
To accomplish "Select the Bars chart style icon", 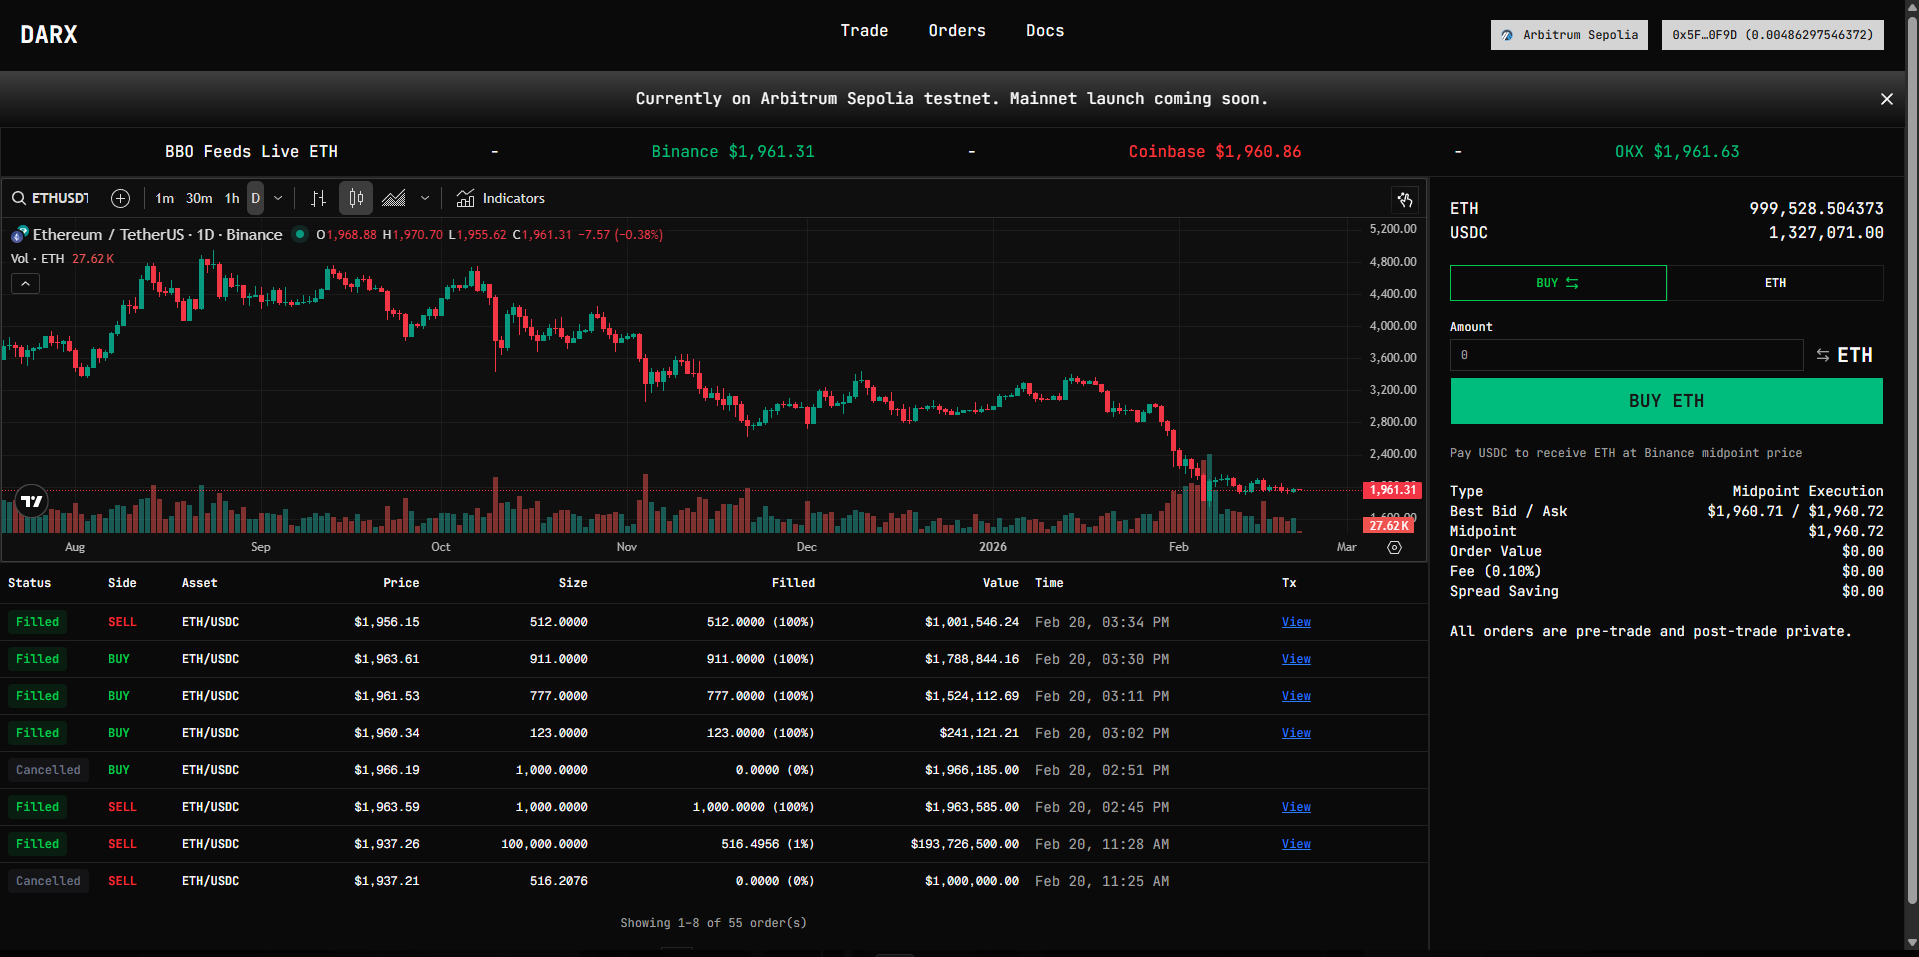I will [318, 198].
